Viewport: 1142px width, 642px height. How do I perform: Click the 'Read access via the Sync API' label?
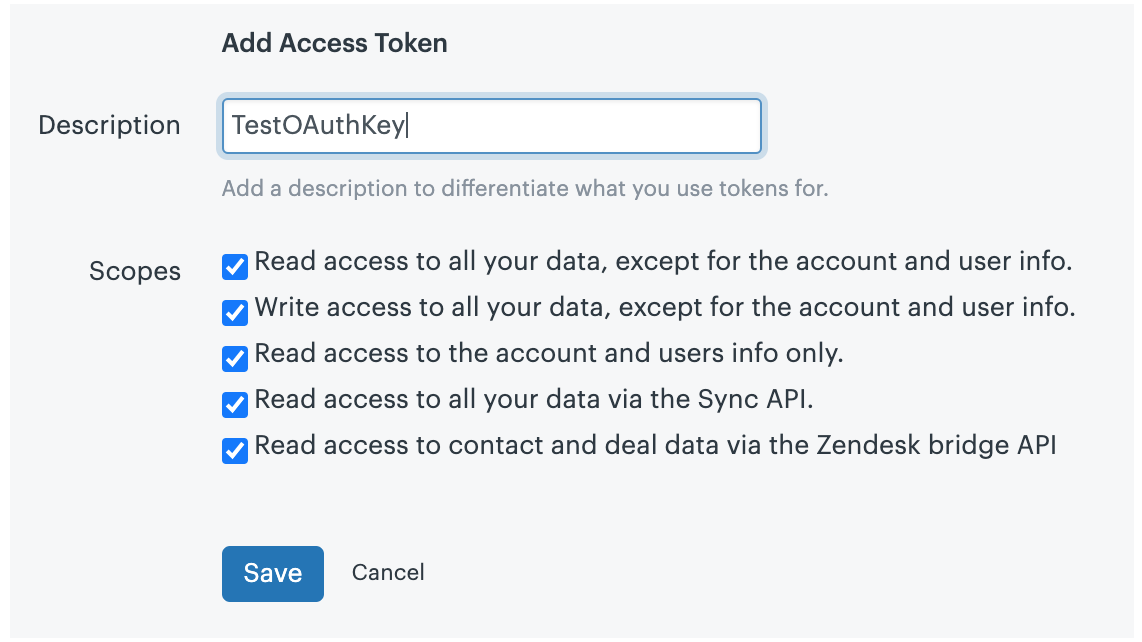tap(533, 399)
